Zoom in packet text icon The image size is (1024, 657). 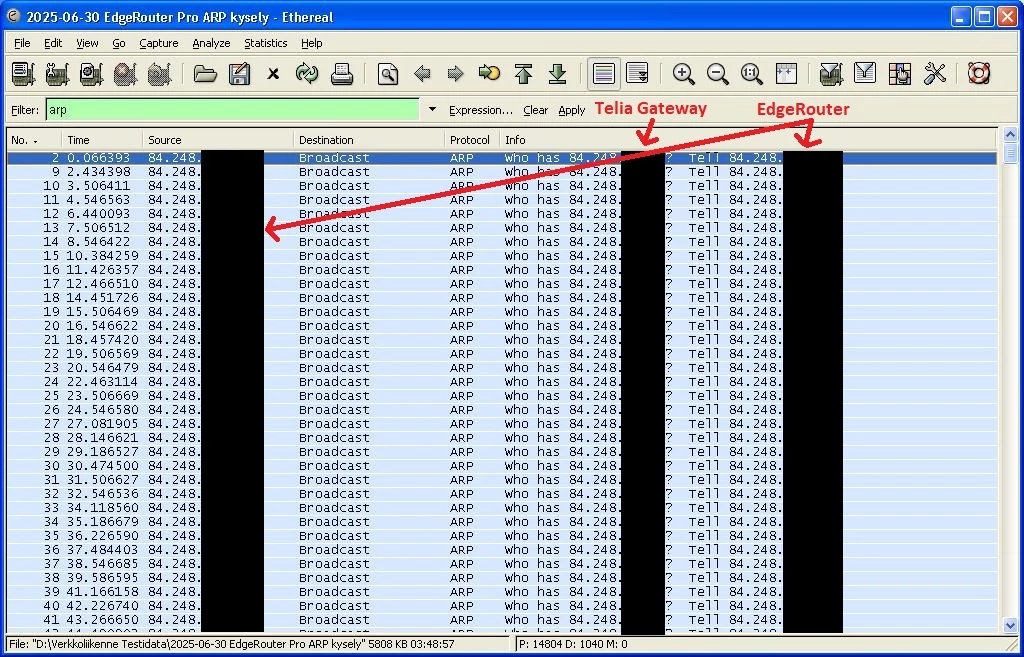coord(684,74)
